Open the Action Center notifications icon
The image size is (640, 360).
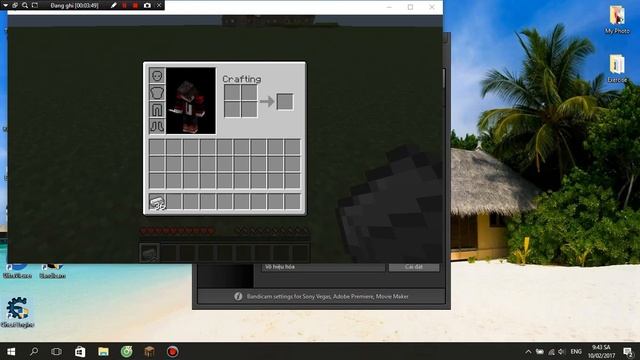(628, 351)
